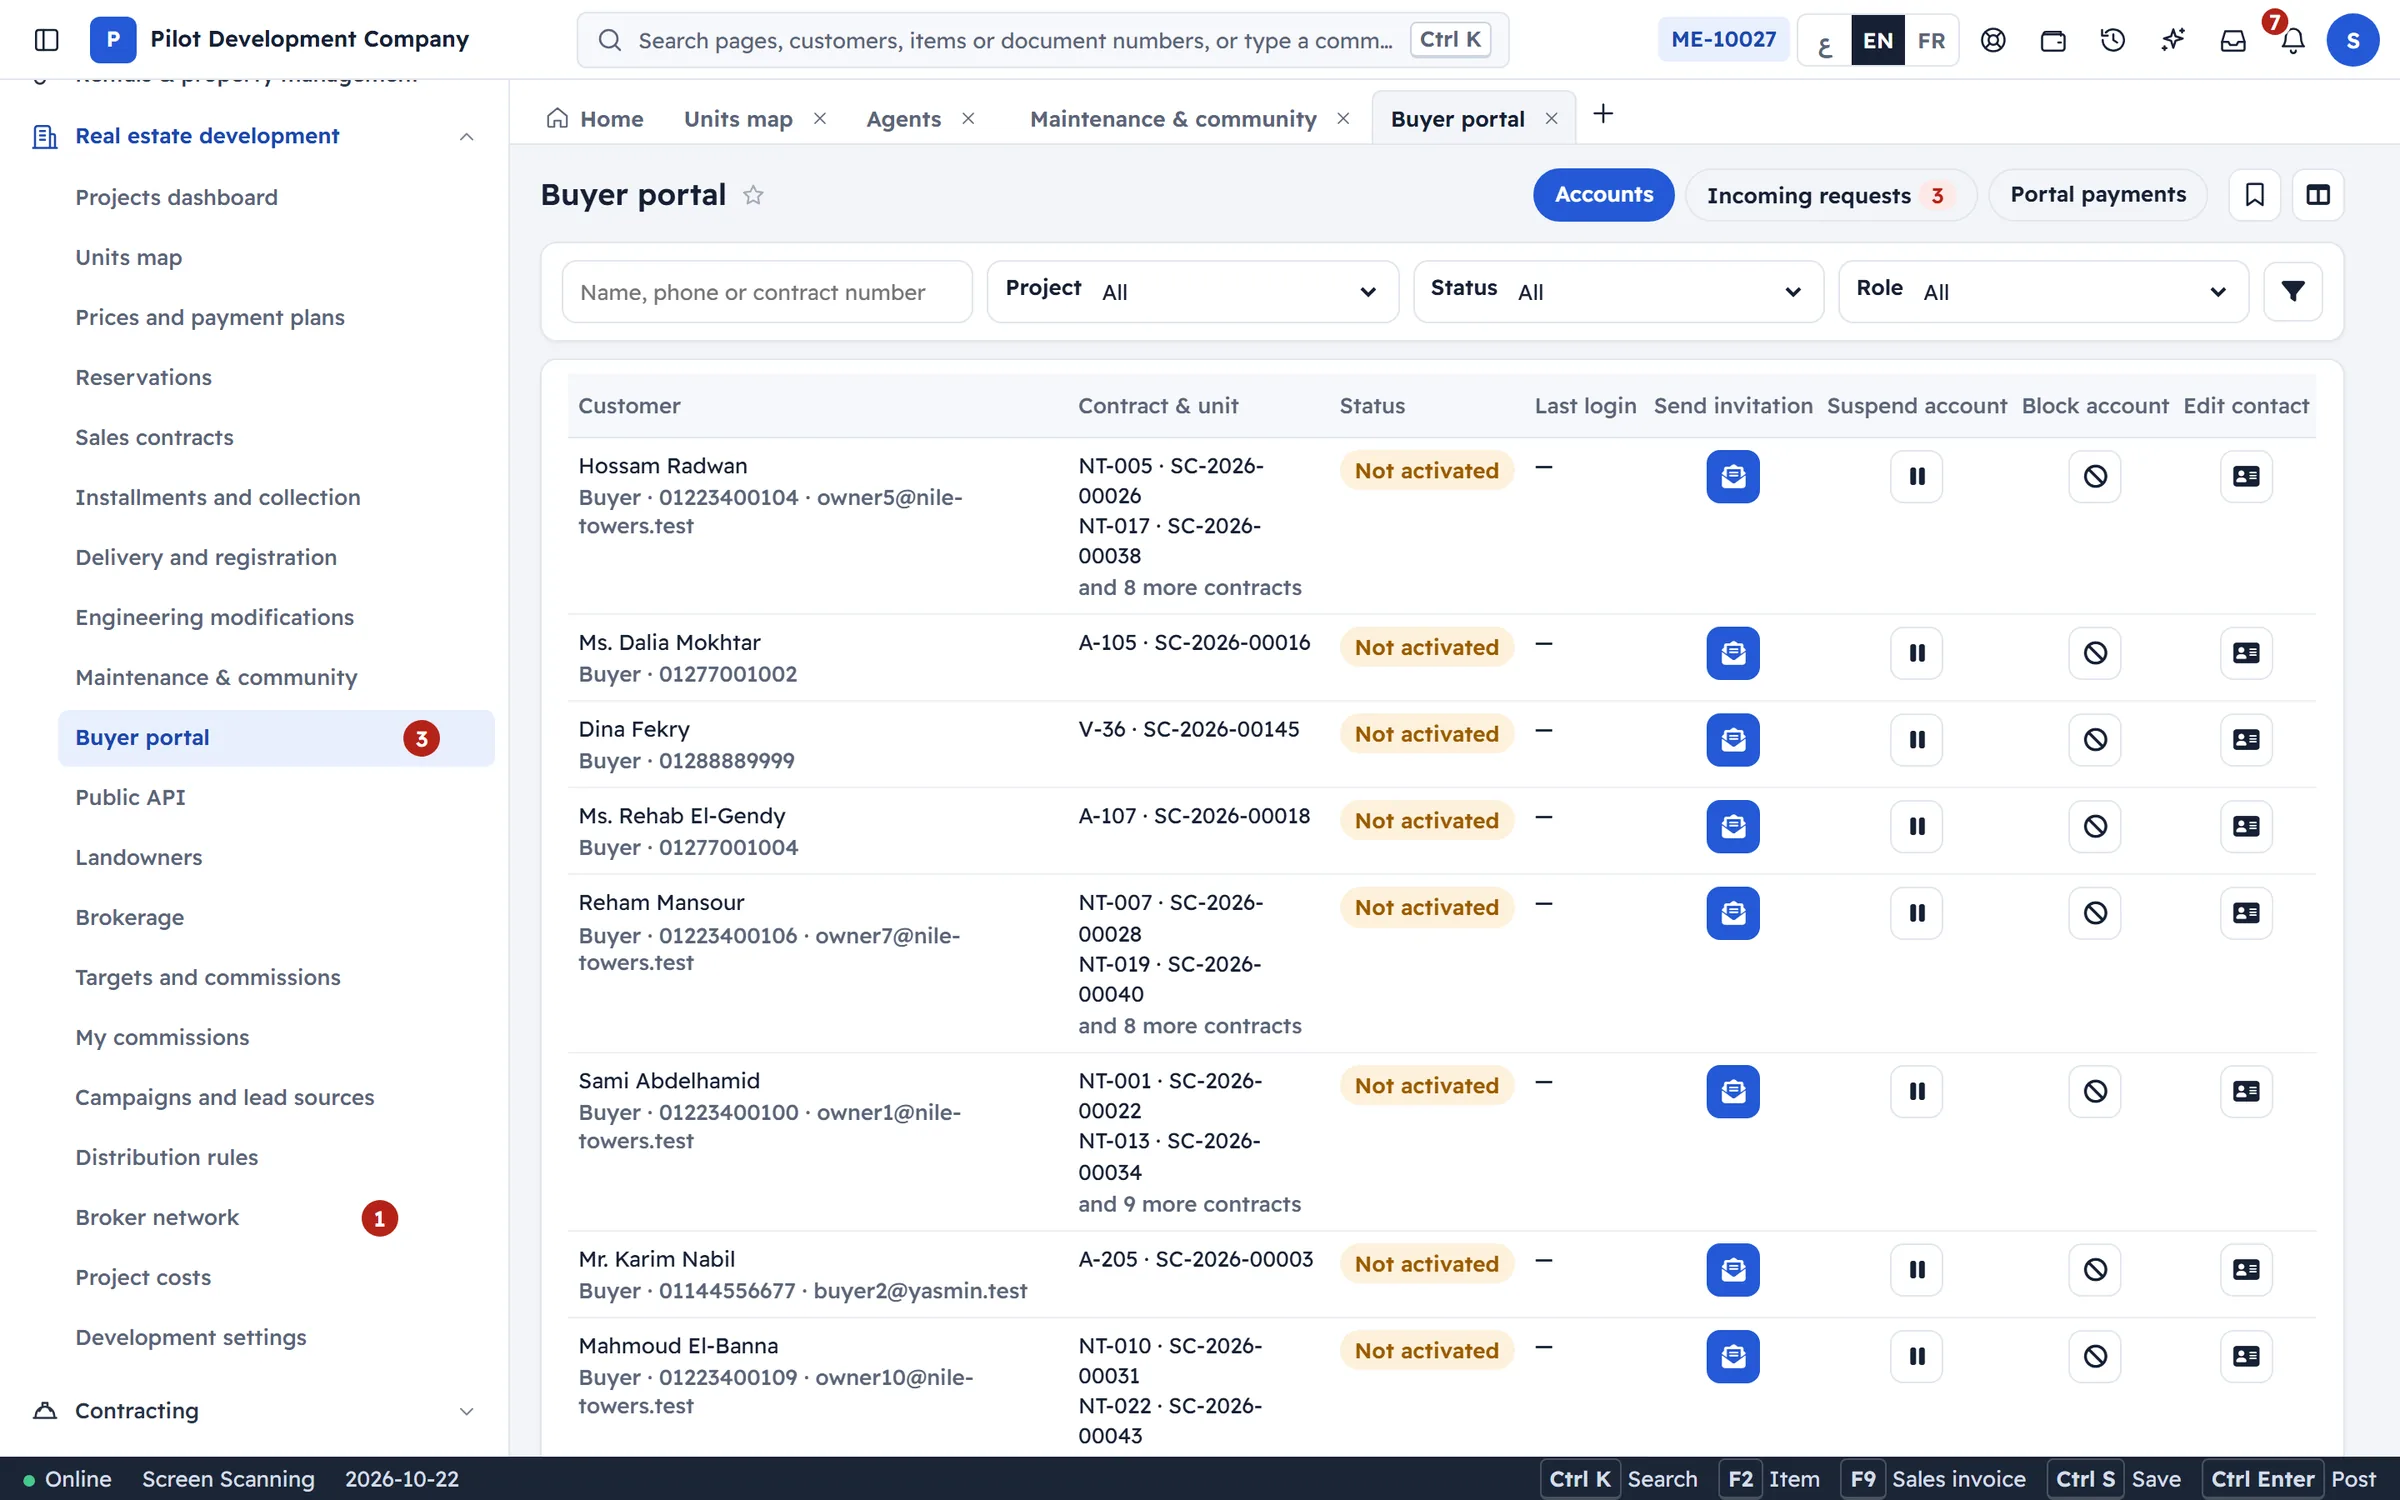Go to the Home tab
The height and width of the screenshot is (1500, 2400).
tap(595, 119)
